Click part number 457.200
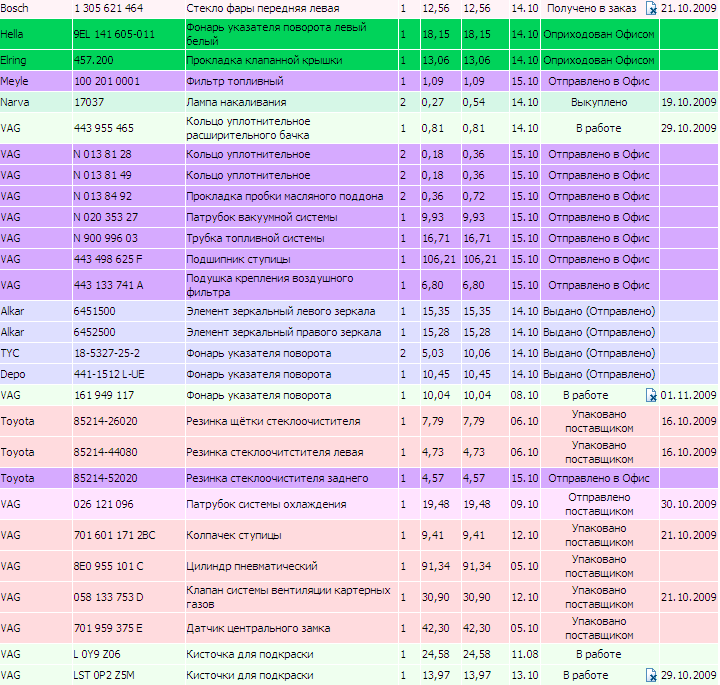 (x=94, y=60)
